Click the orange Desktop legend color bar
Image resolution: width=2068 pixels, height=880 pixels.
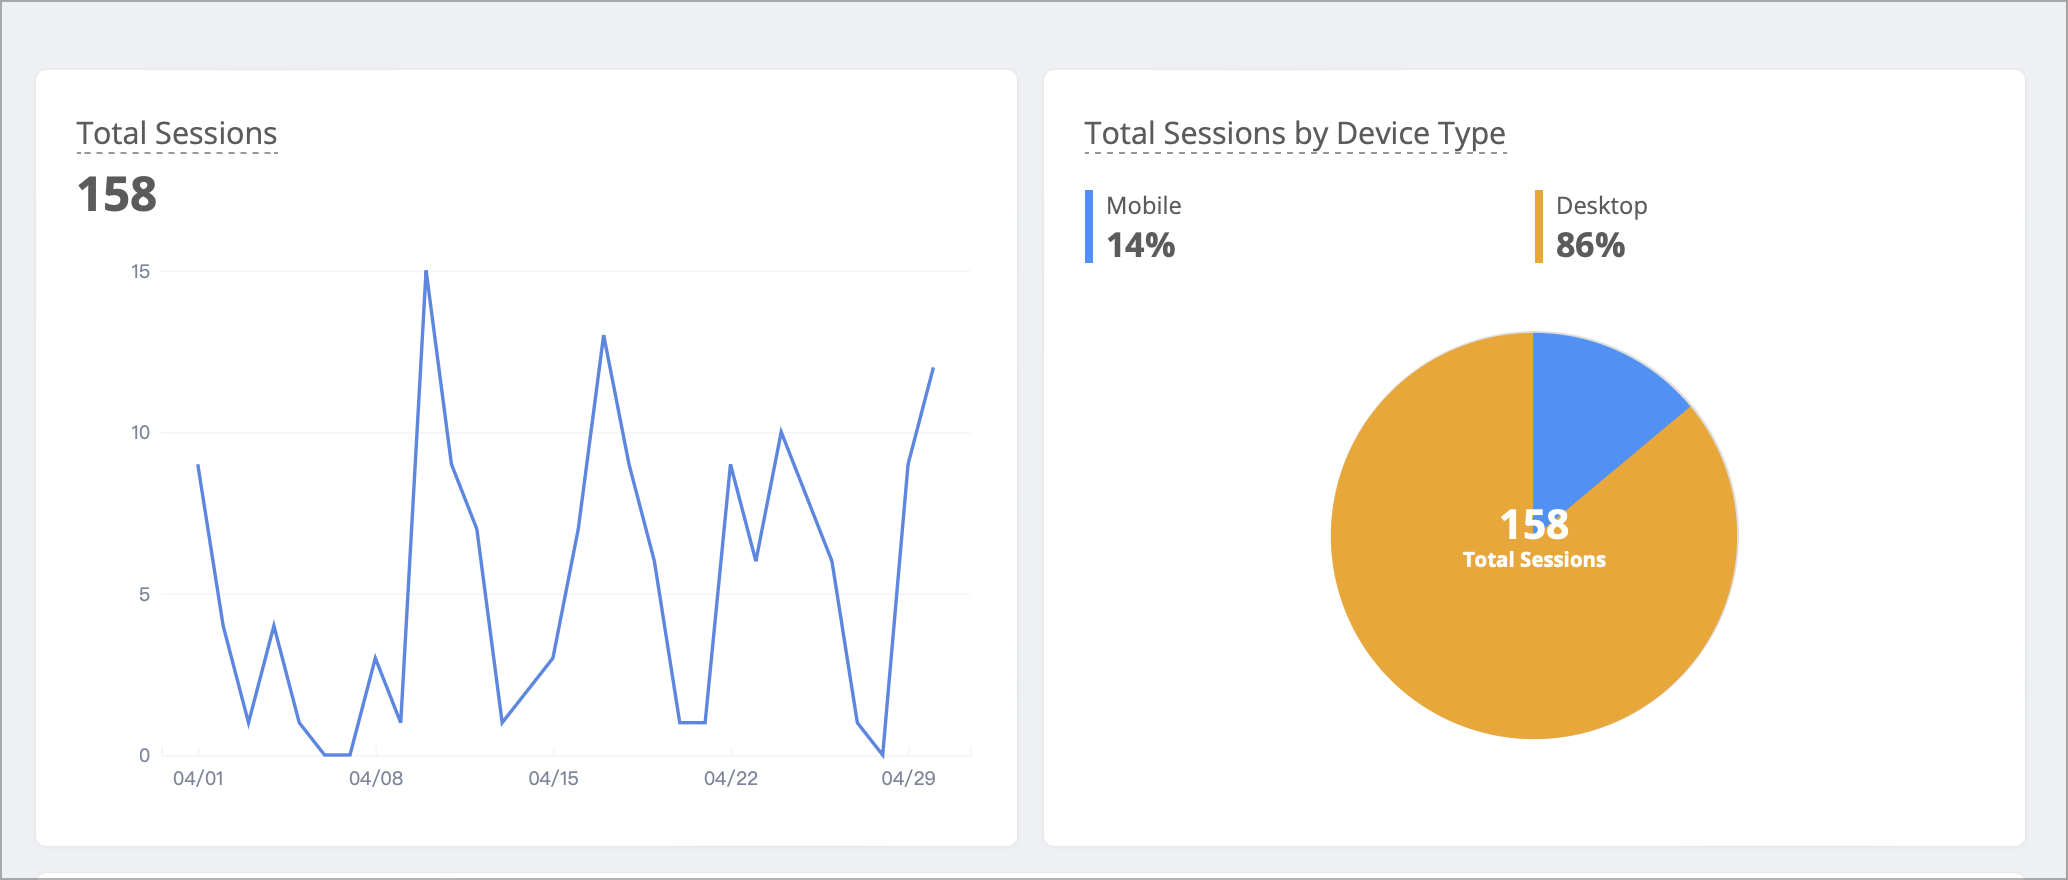1539,227
